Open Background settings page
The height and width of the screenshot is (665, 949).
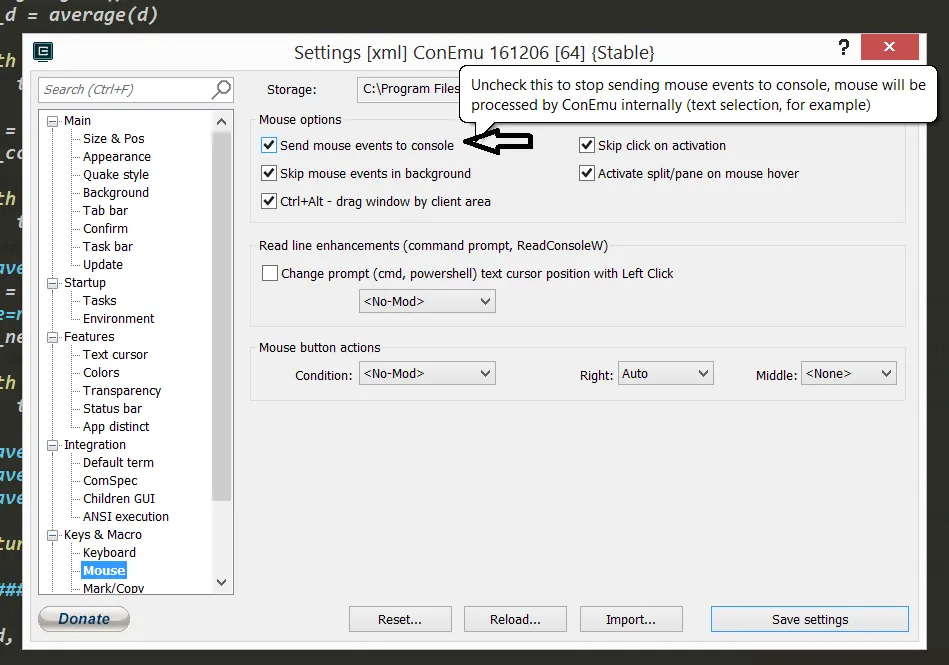(x=116, y=192)
